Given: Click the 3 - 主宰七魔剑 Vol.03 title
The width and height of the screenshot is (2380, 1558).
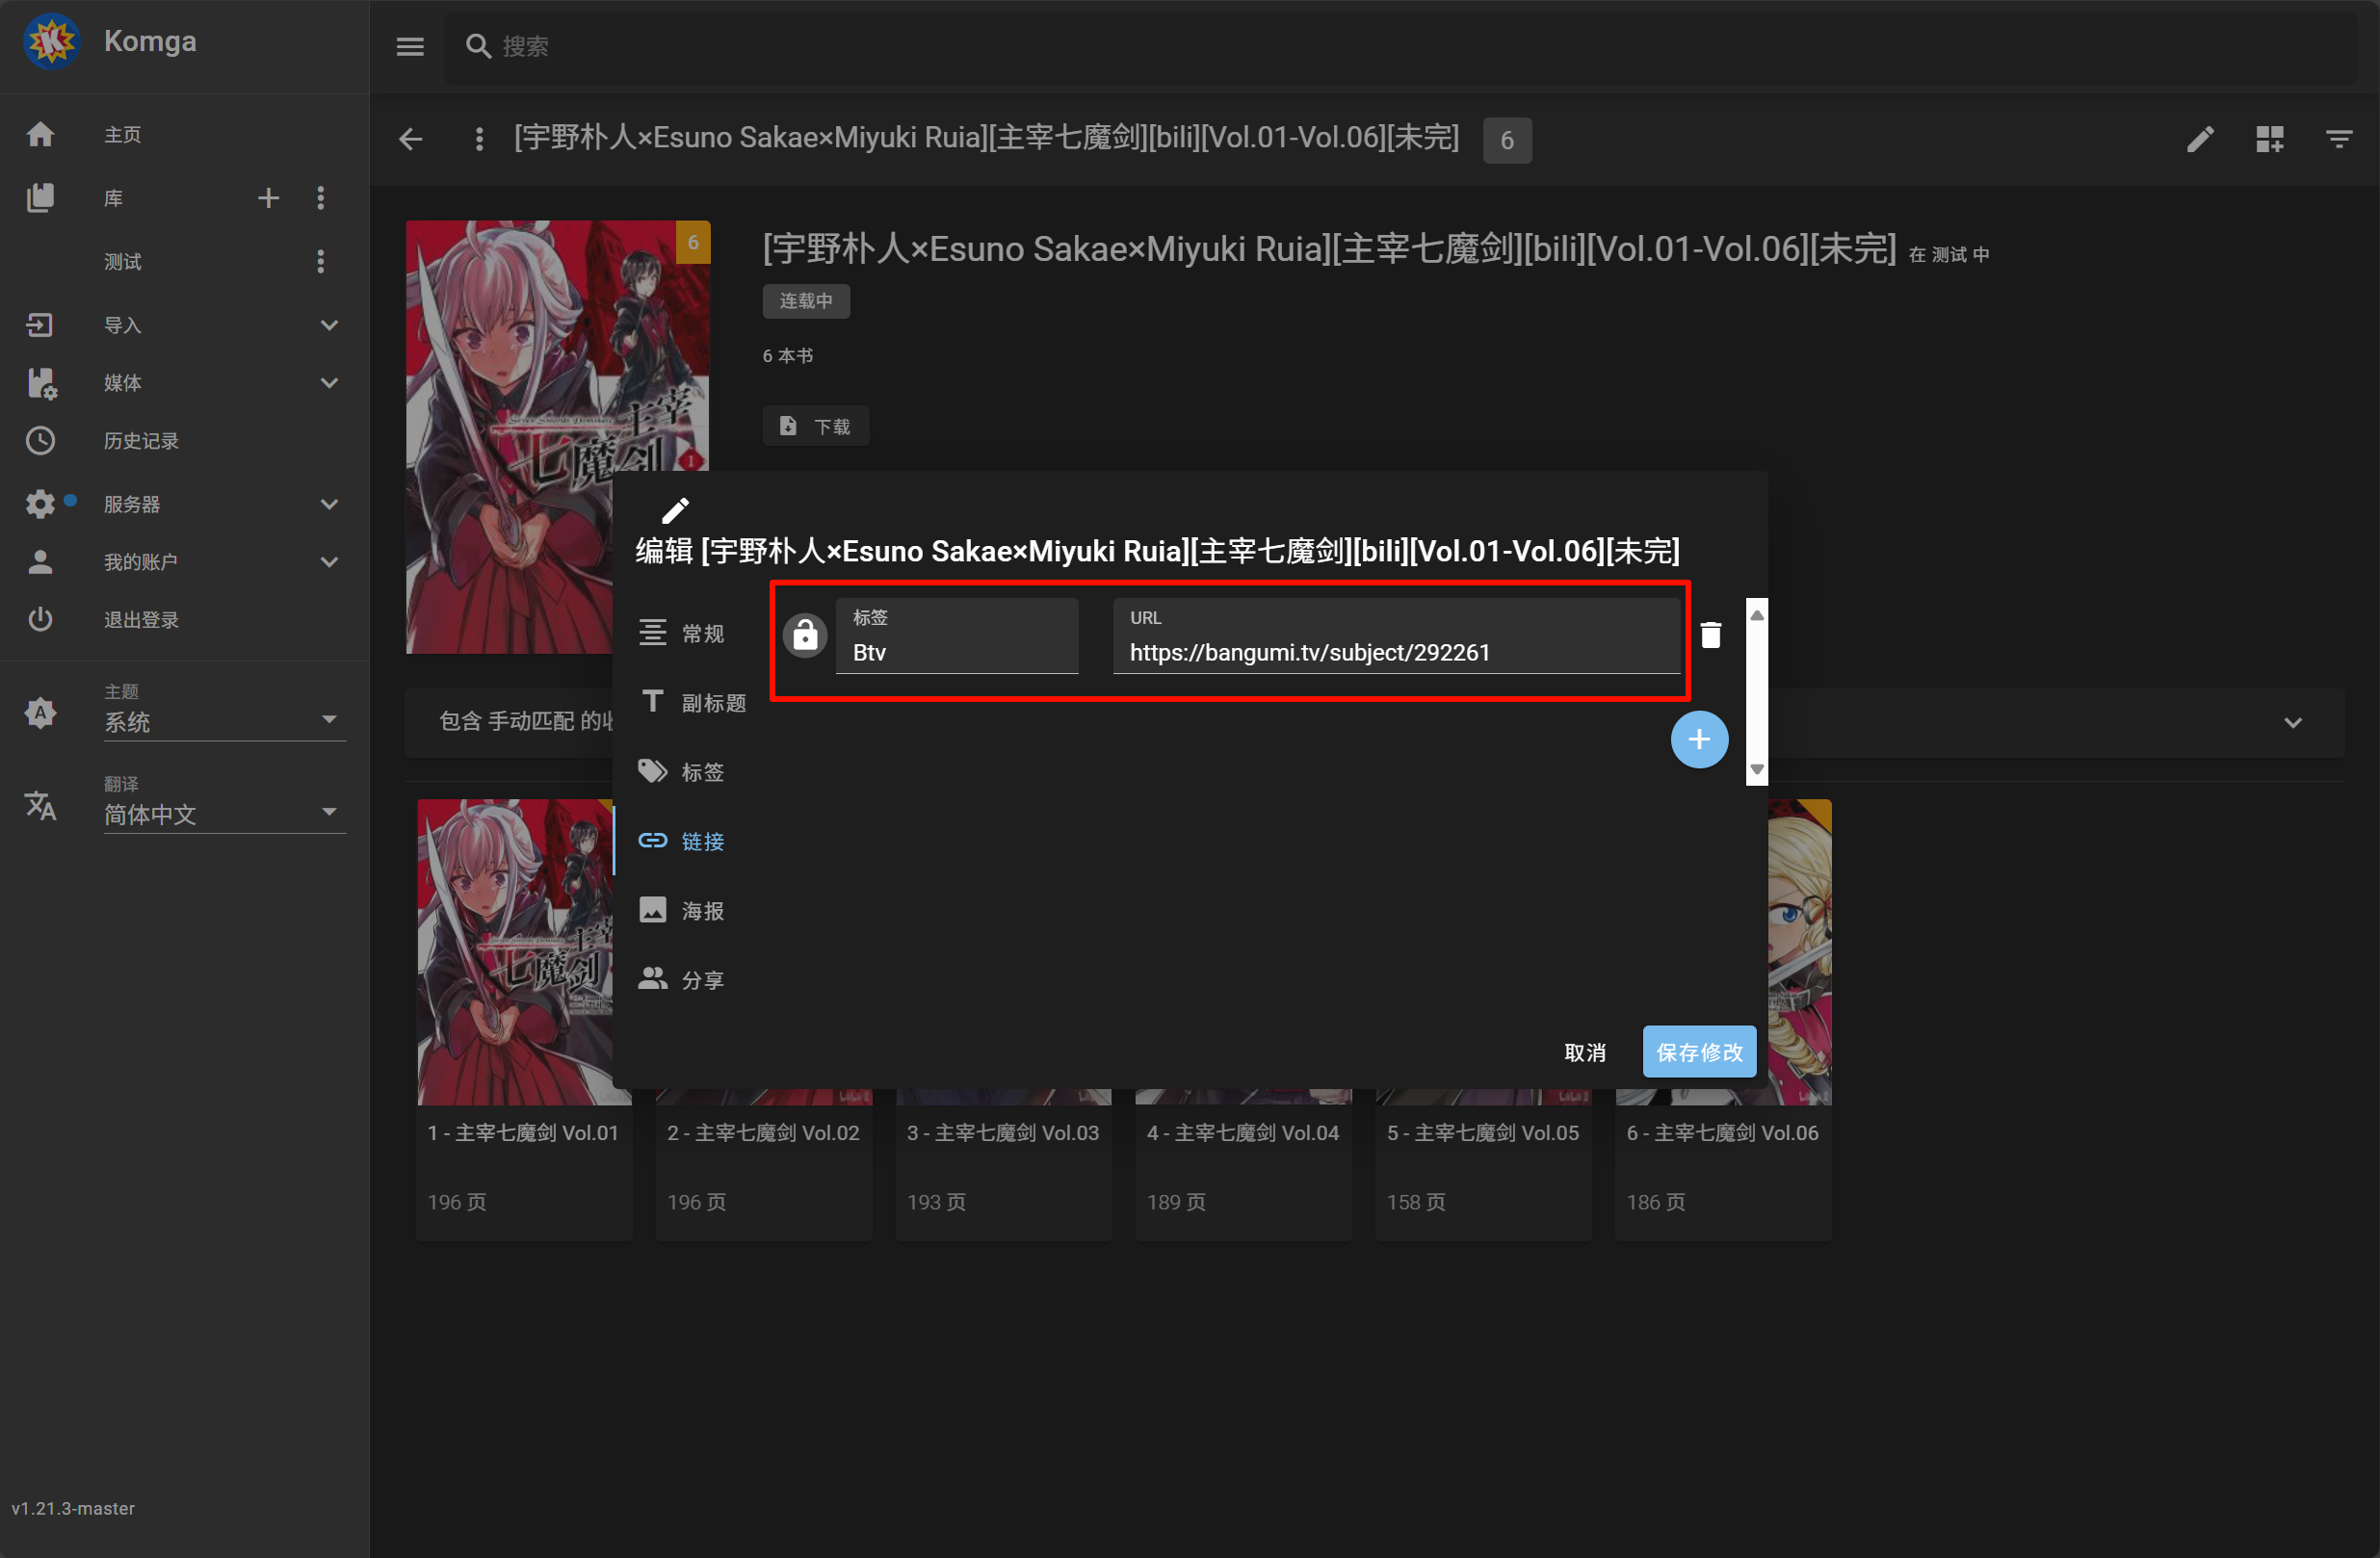Looking at the screenshot, I should (1003, 1133).
